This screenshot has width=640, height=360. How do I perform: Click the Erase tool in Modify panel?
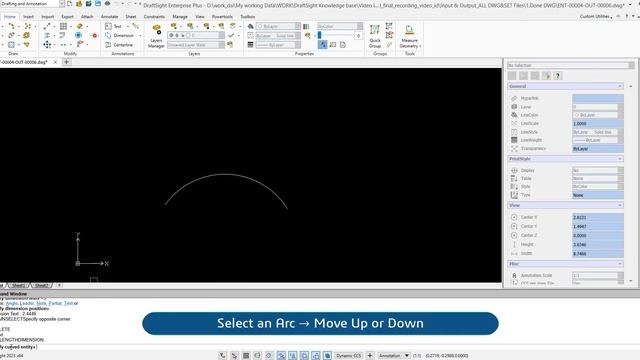tap(80, 26)
